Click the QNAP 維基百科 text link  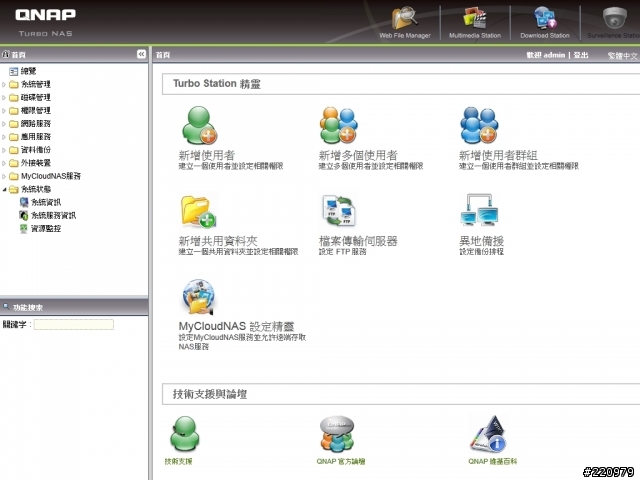click(493, 461)
